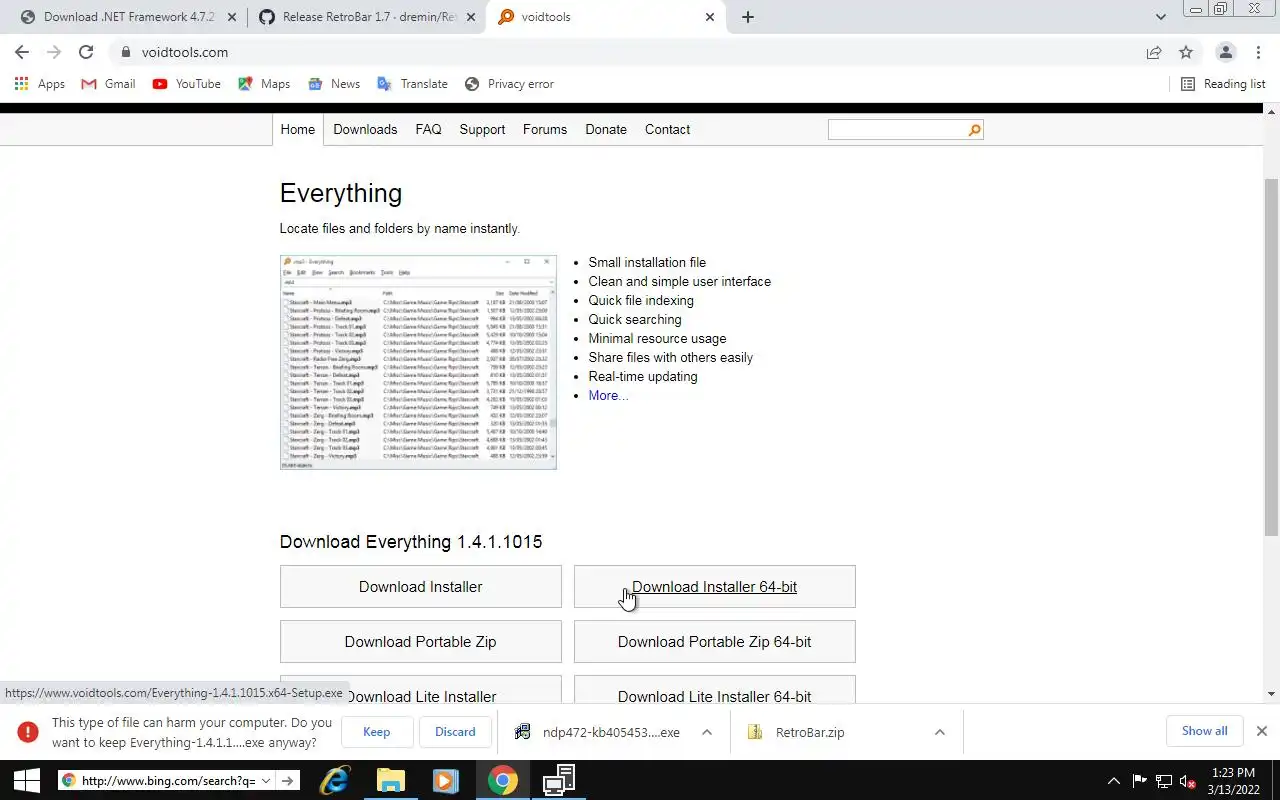The width and height of the screenshot is (1280, 800).
Task: Open the Contact page
Action: [667, 129]
